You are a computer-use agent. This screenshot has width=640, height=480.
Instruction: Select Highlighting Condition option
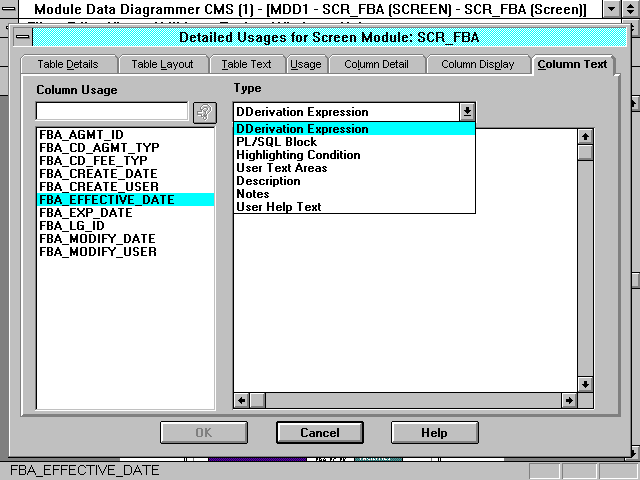pos(298,155)
